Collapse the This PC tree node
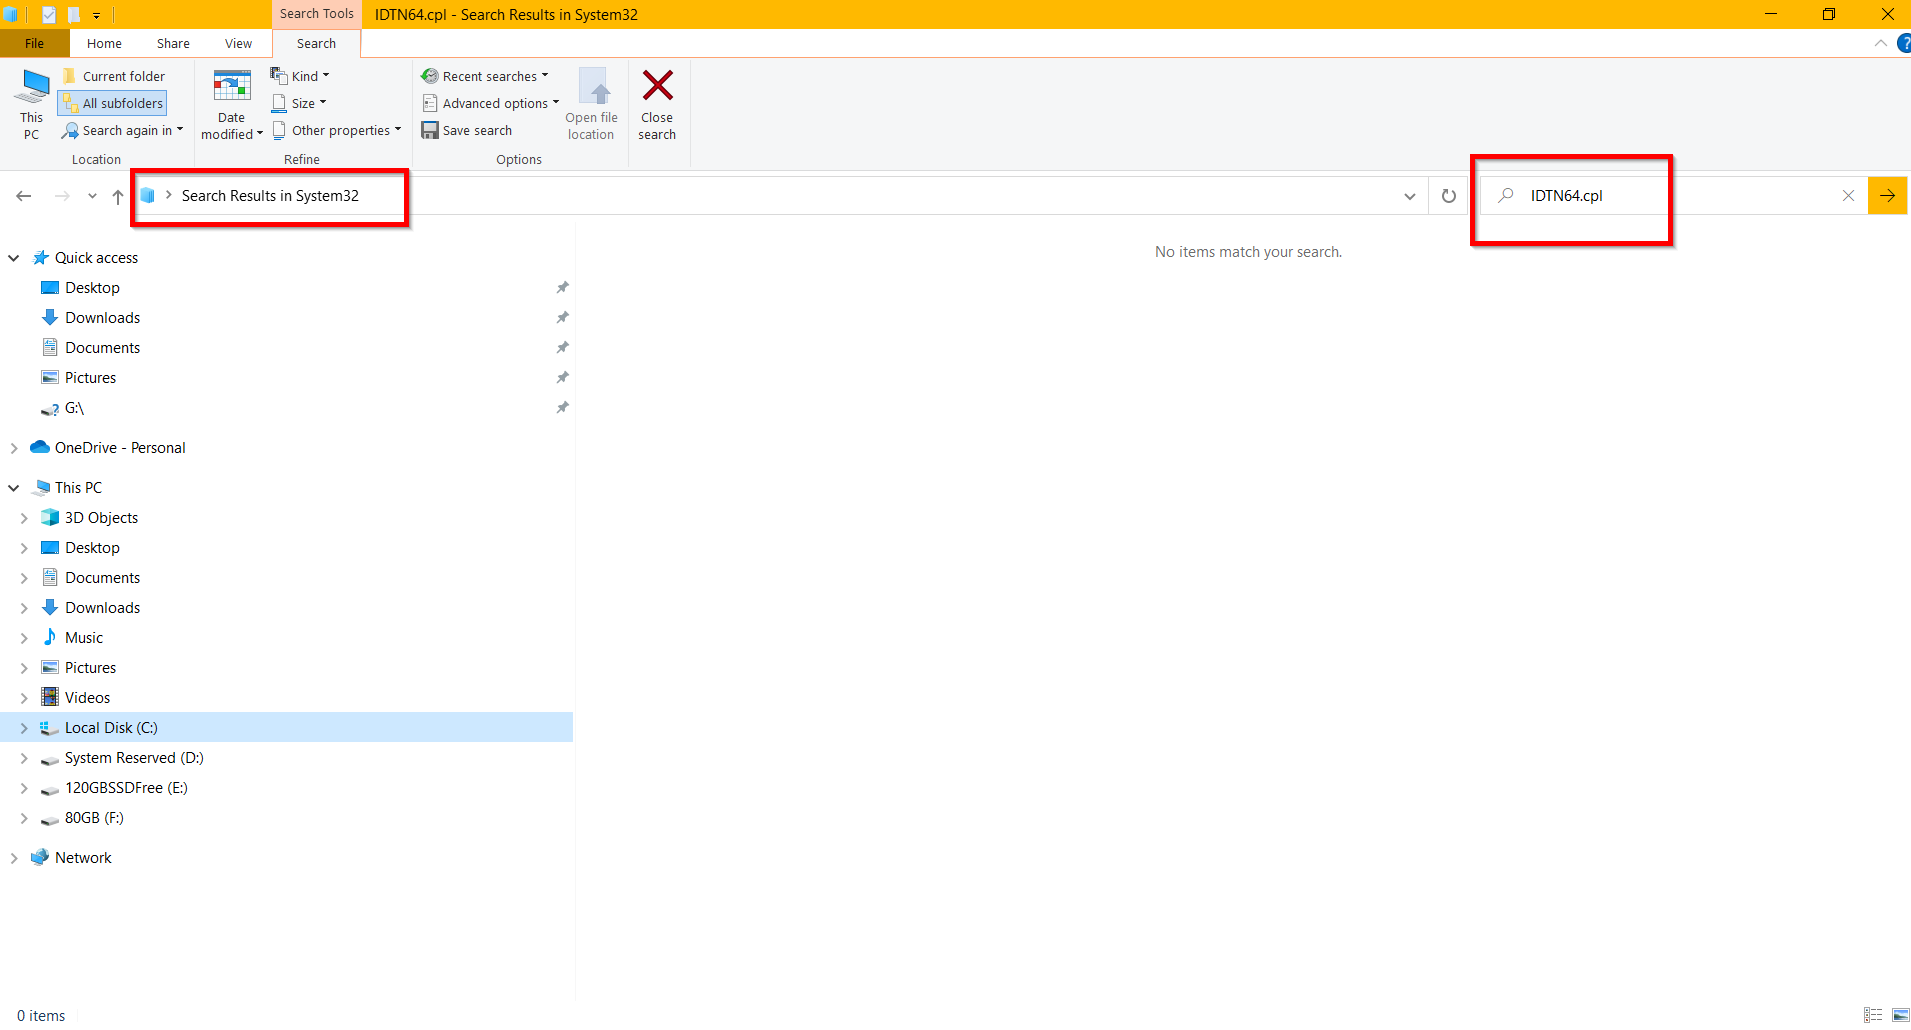1911x1030 pixels. 14,488
